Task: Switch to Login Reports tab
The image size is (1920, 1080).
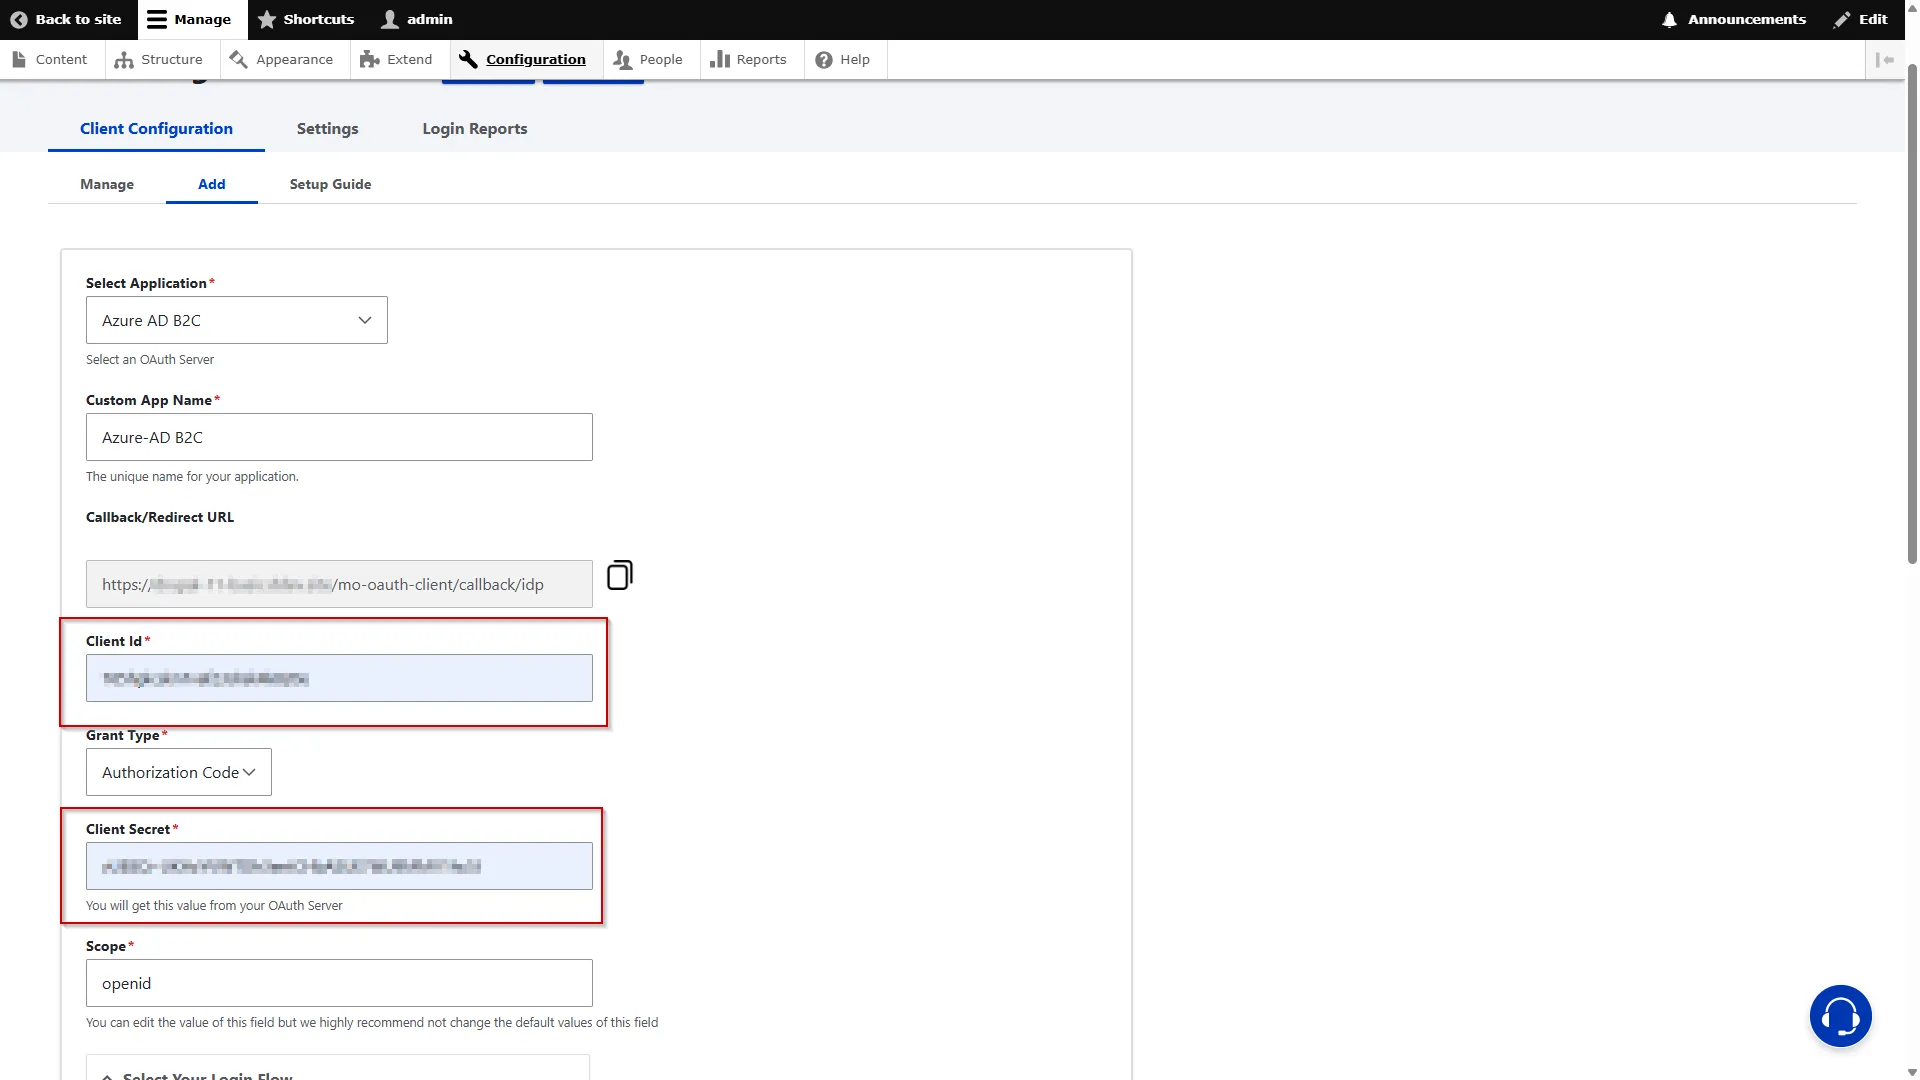Action: click(475, 128)
